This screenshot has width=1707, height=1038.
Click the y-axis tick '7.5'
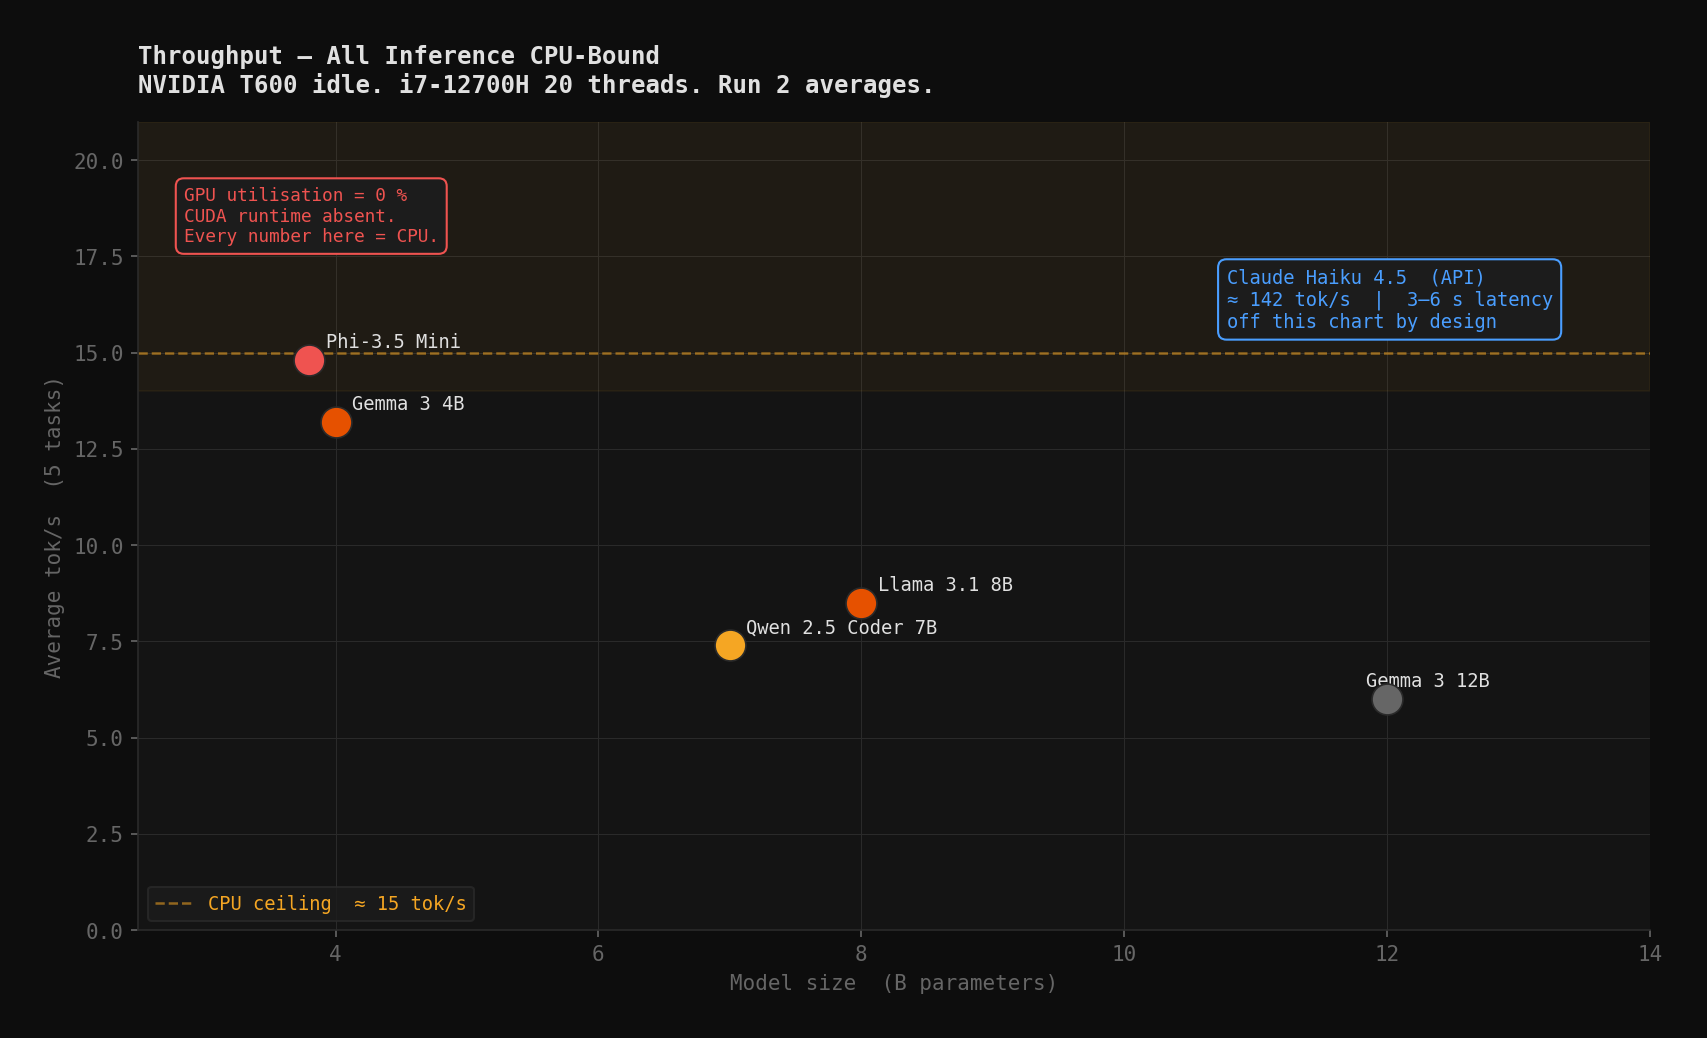click(105, 643)
